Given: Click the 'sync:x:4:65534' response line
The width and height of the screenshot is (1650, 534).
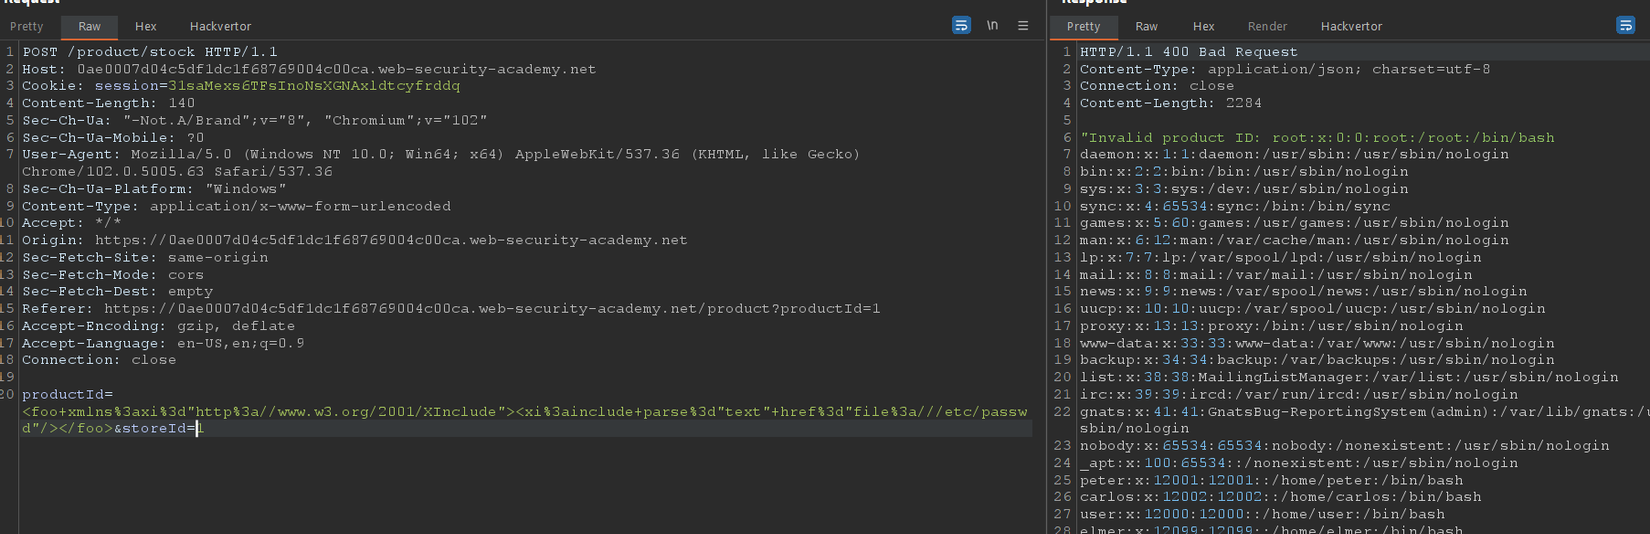Looking at the screenshot, I should pos(1235,206).
